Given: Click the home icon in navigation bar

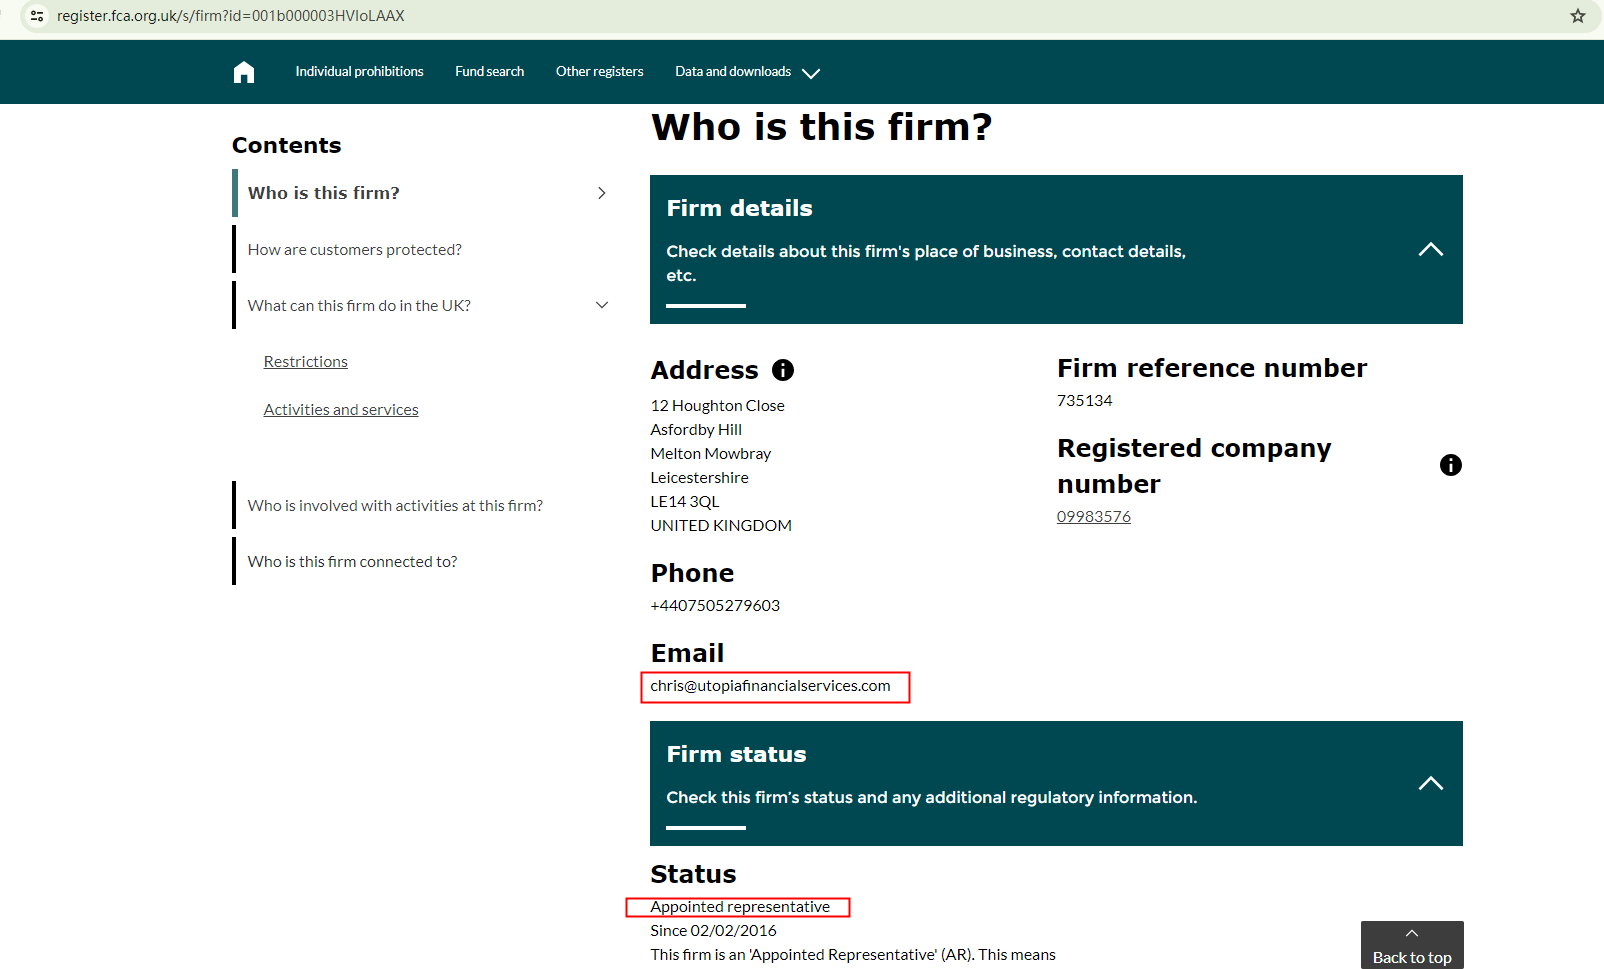Looking at the screenshot, I should [244, 72].
